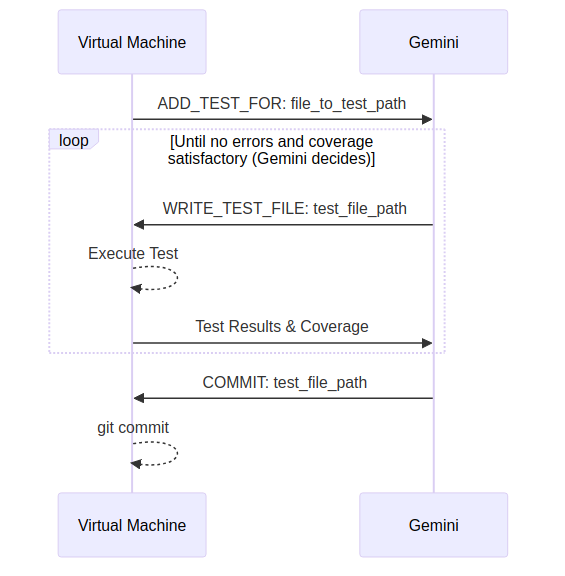Click the arrowhead of the COMMIT arrow
The image size is (565, 576).
click(139, 398)
